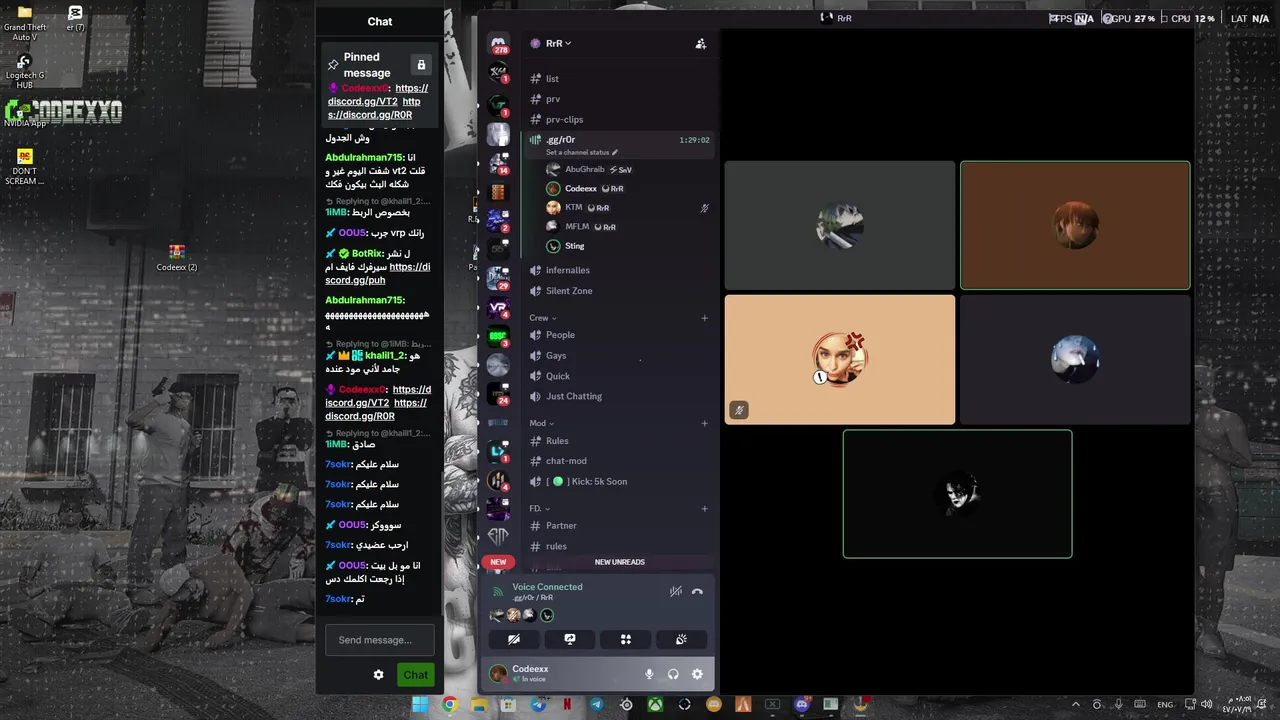Viewport: 1280px width, 720px height.
Task: Click the Send message input in Chat
Action: (x=380, y=640)
